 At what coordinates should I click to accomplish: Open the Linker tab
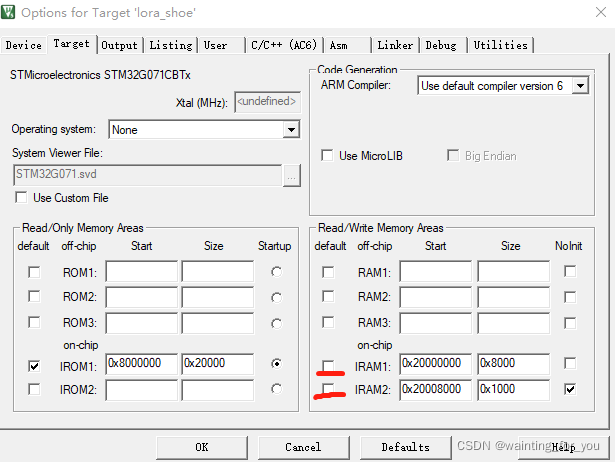[395, 45]
